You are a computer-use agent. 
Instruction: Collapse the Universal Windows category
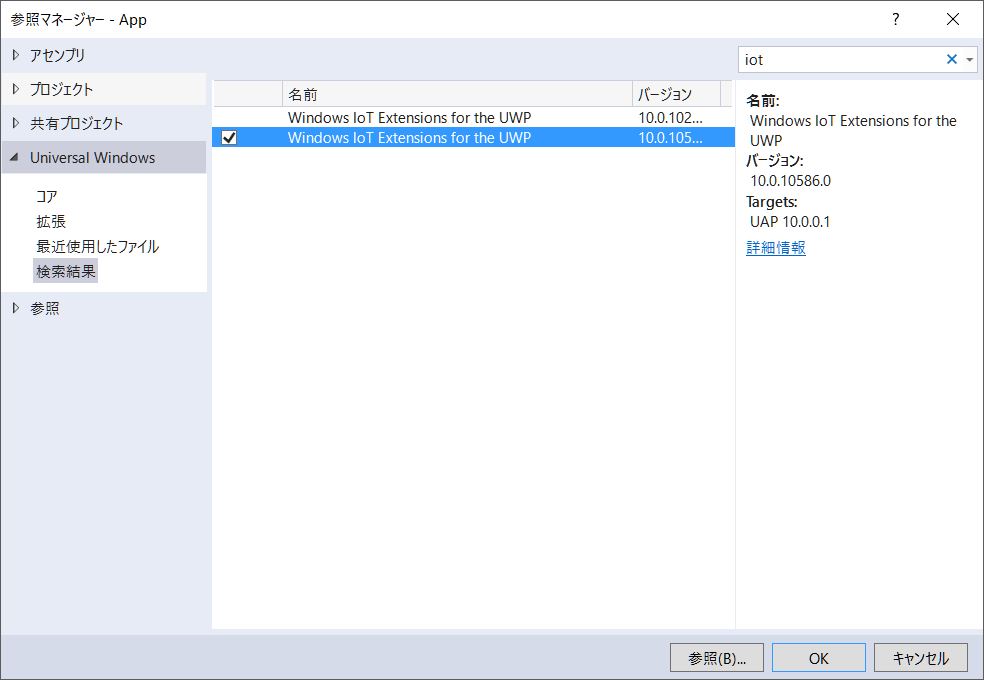click(x=14, y=157)
